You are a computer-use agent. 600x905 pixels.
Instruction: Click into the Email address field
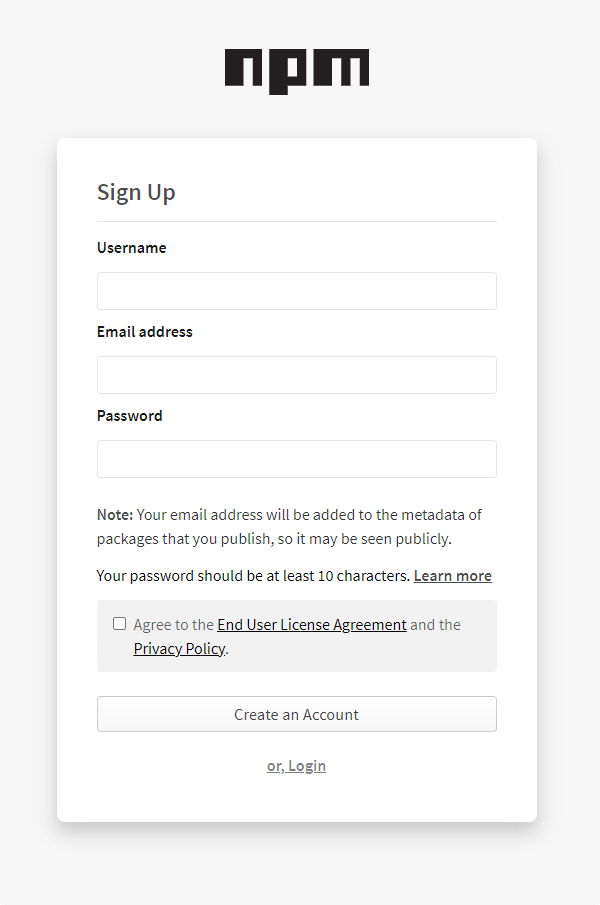[297, 375]
